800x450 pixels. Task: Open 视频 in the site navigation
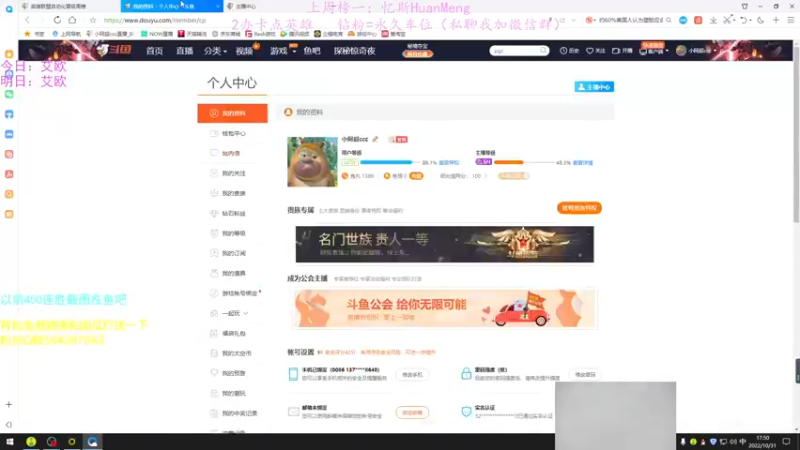click(x=245, y=51)
